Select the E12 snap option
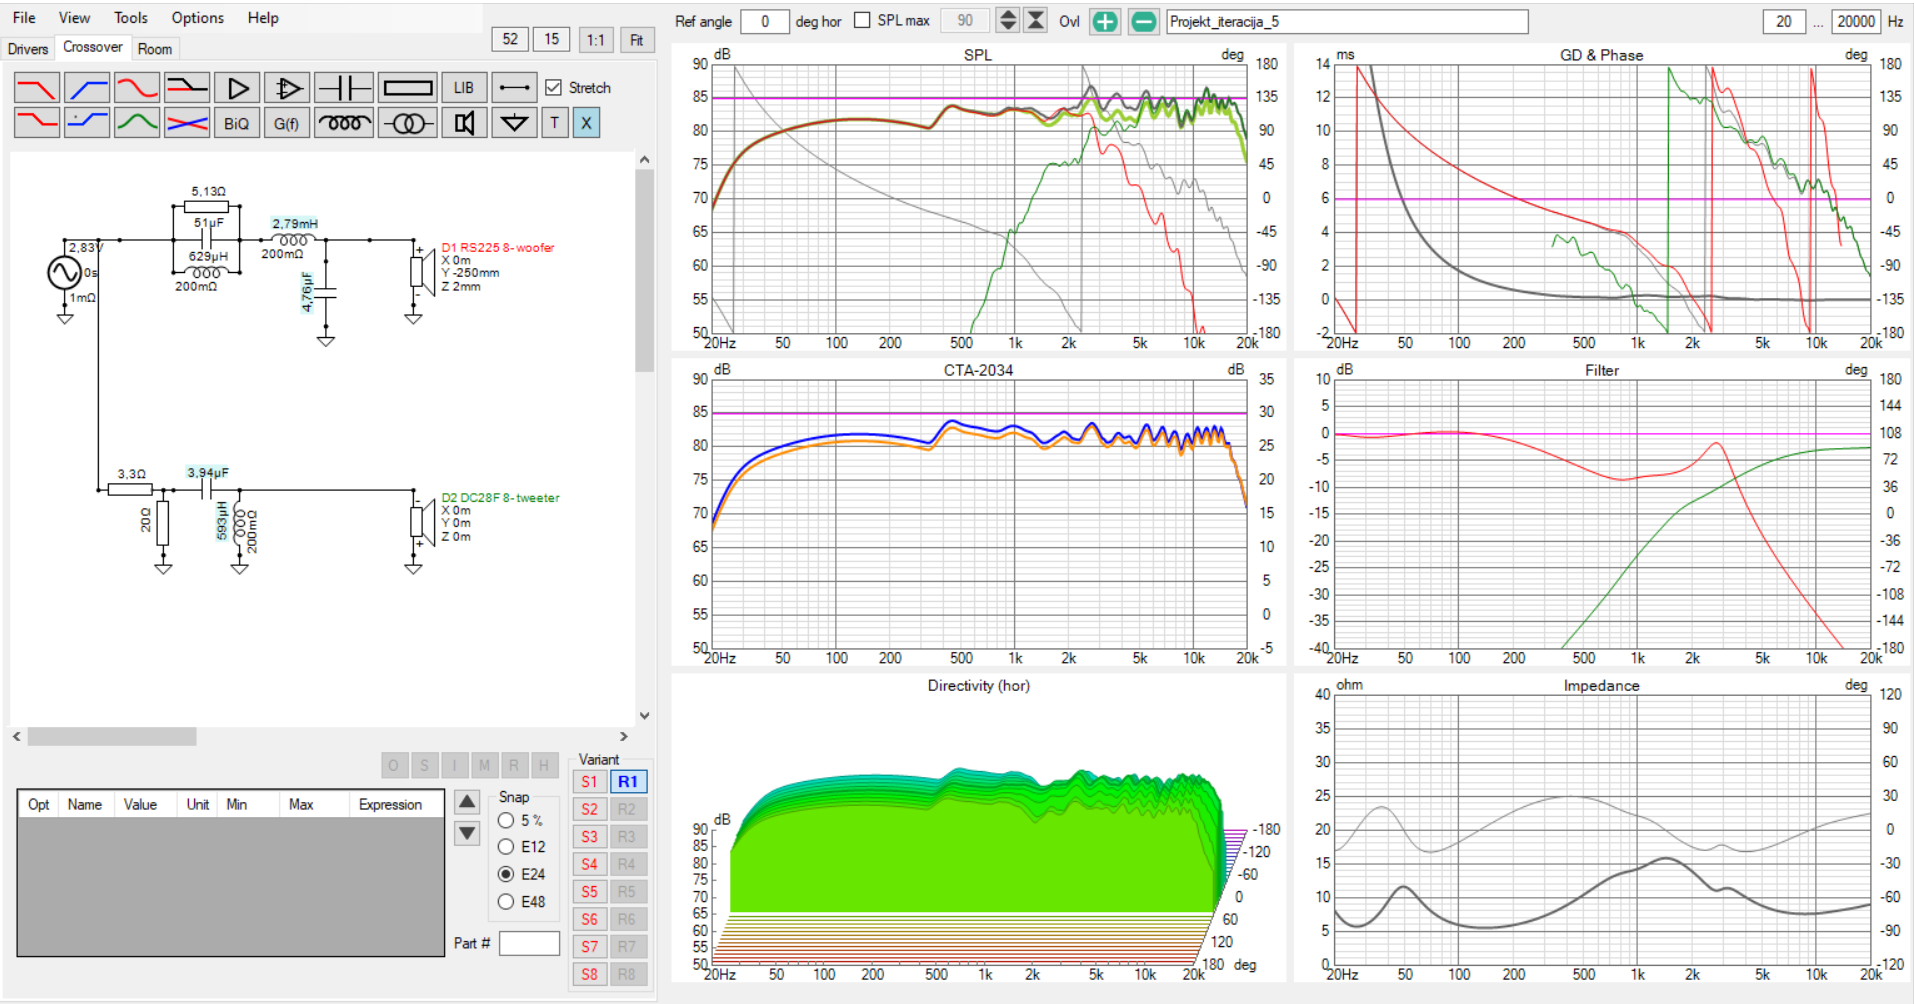 click(x=506, y=847)
